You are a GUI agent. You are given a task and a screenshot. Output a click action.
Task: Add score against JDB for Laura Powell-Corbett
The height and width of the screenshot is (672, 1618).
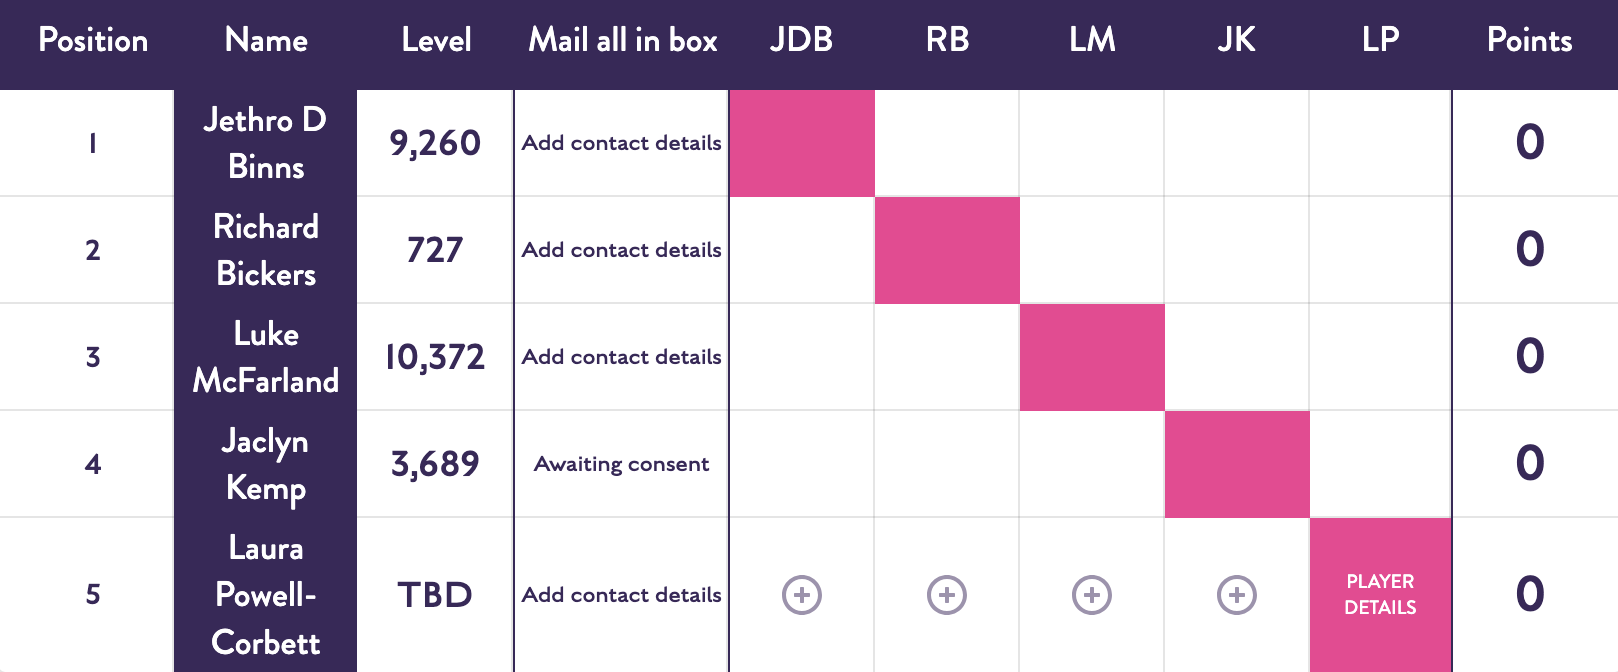point(802,595)
